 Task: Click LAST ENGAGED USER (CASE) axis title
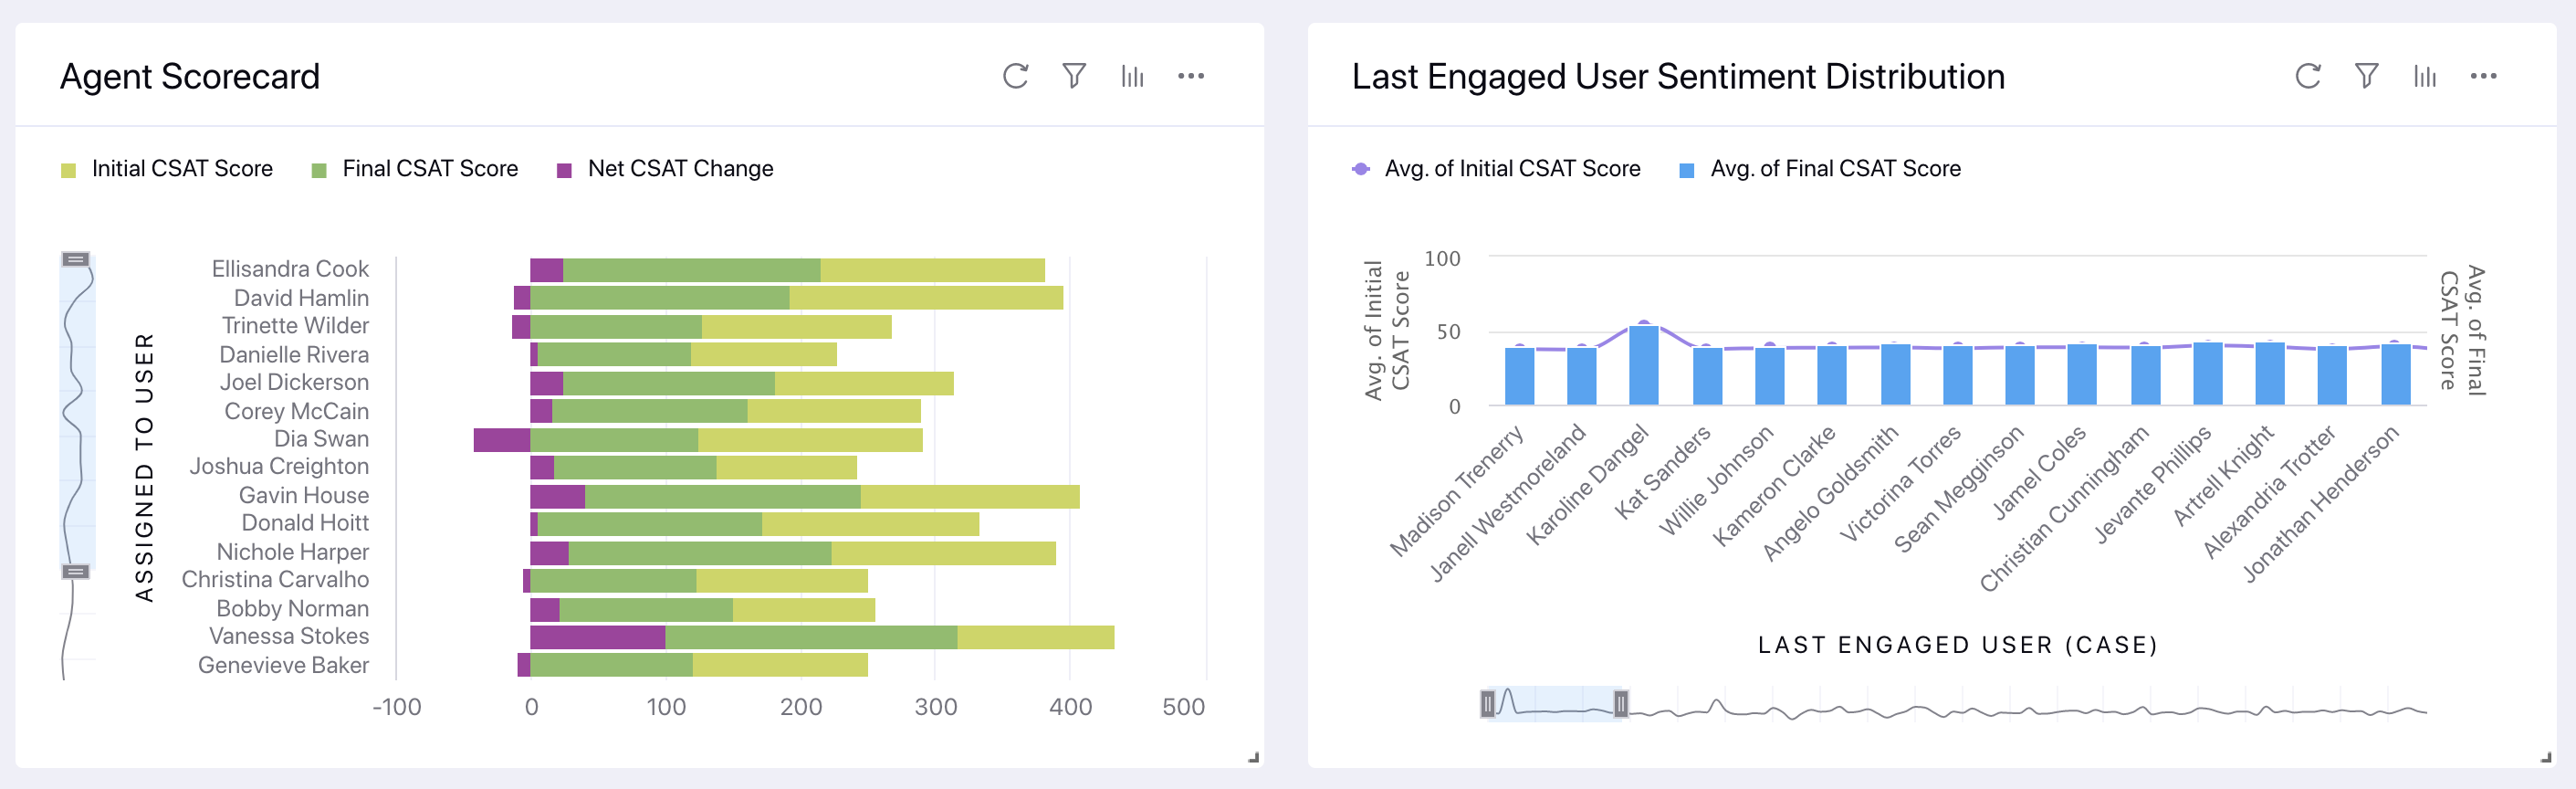[x=1957, y=645]
